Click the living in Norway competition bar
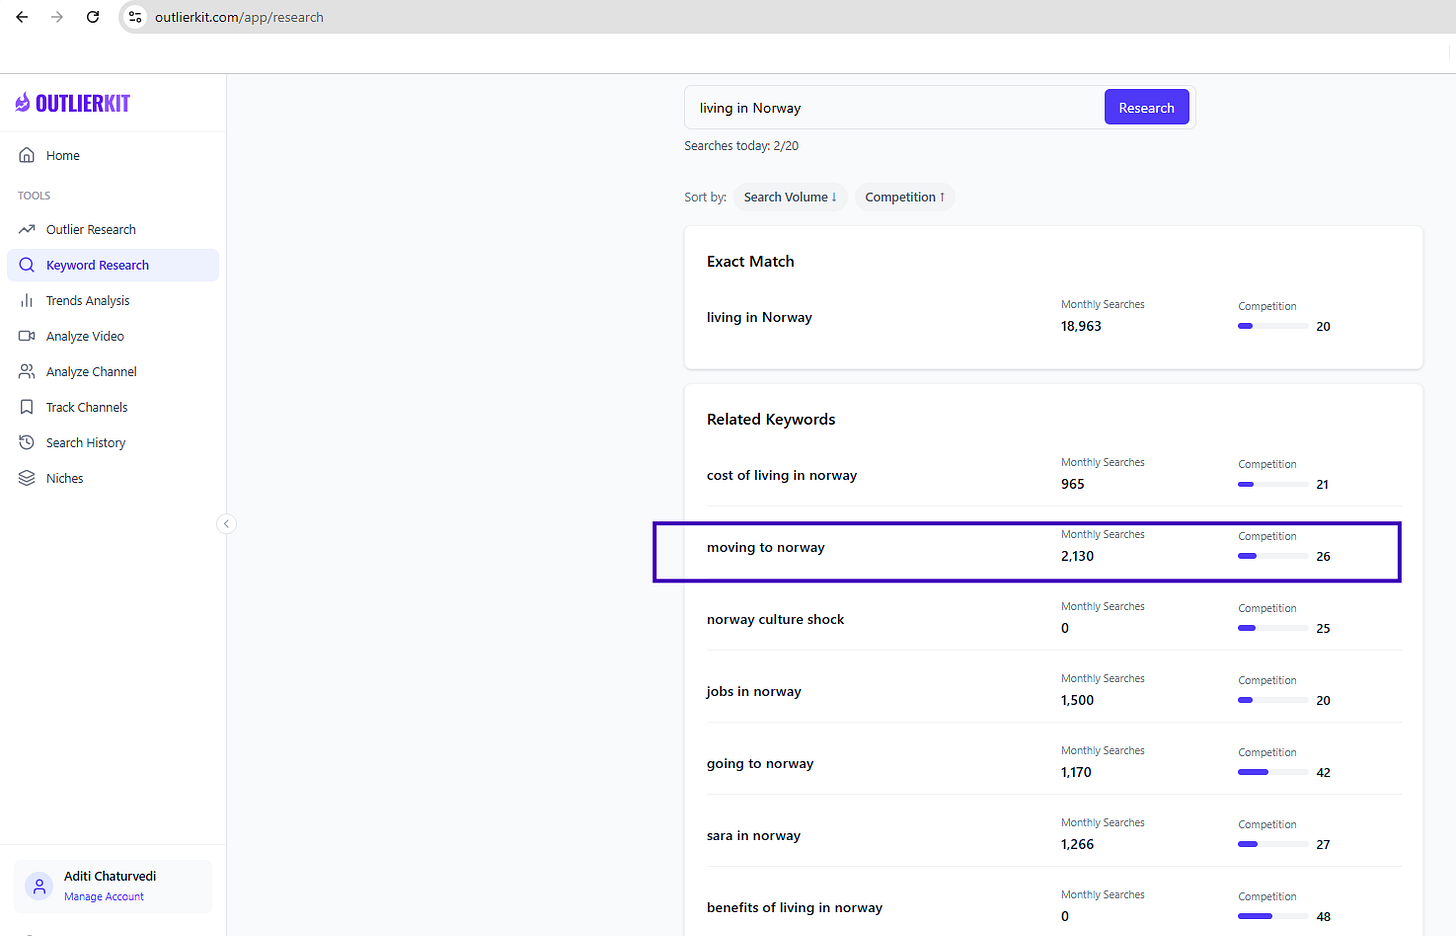Image resolution: width=1456 pixels, height=936 pixels. pyautogui.click(x=1273, y=326)
